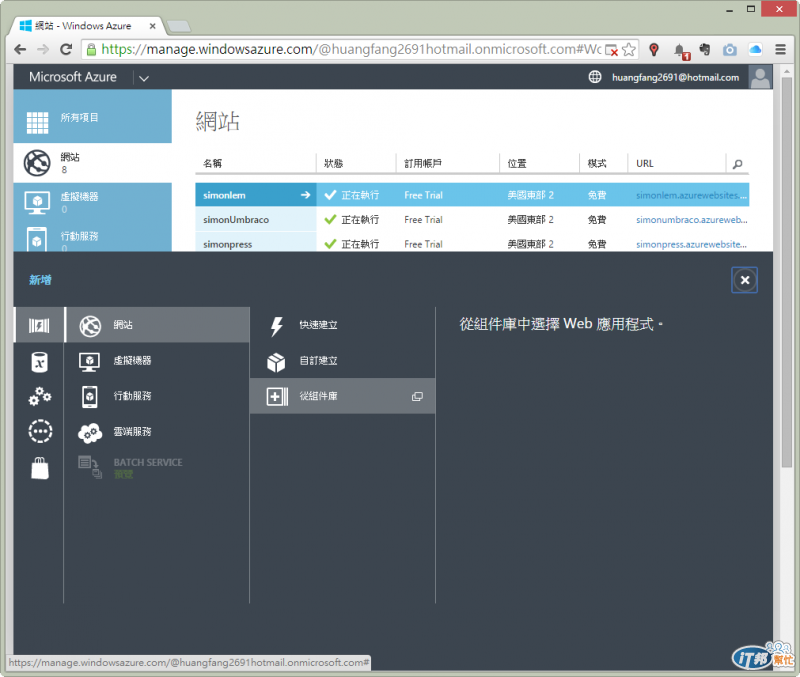
Task: Click the Evernote elephant extension icon
Action: click(705, 49)
